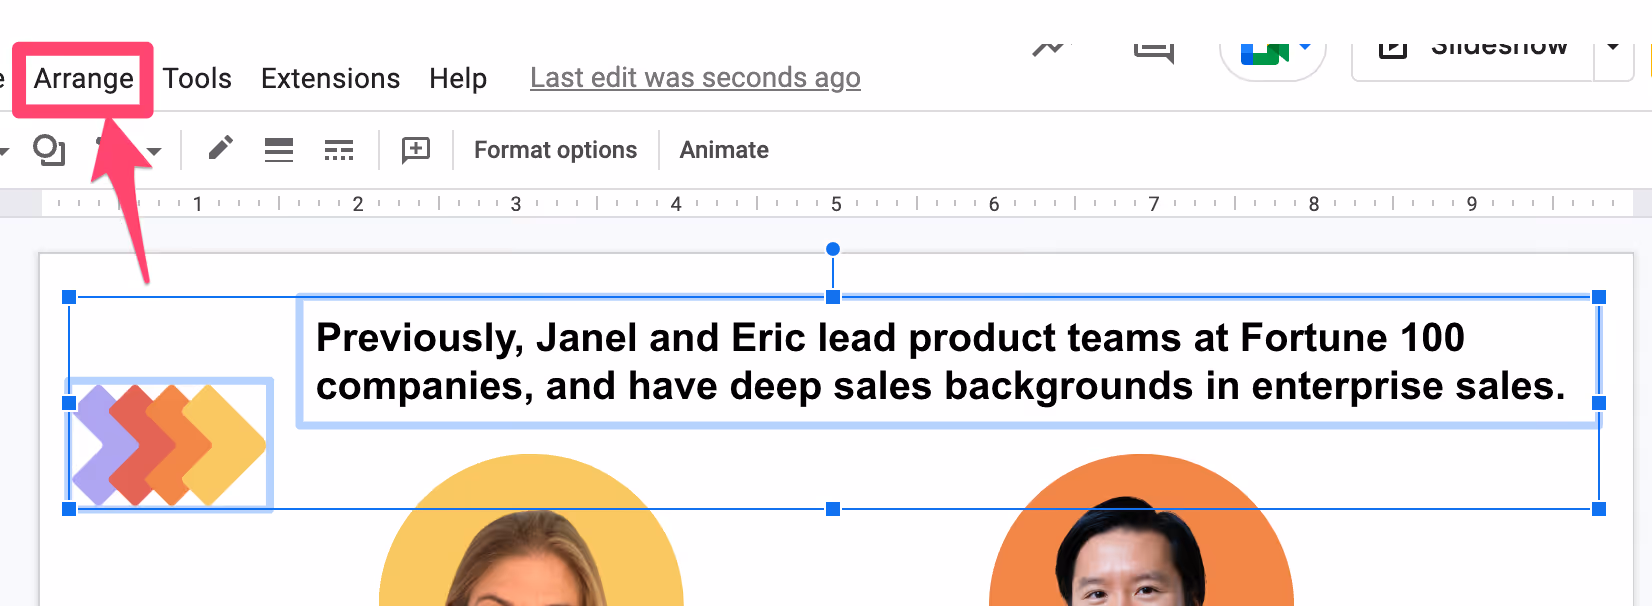Screen dimensions: 1652x606
Task: Select the Shape tool icon
Action: point(49,150)
